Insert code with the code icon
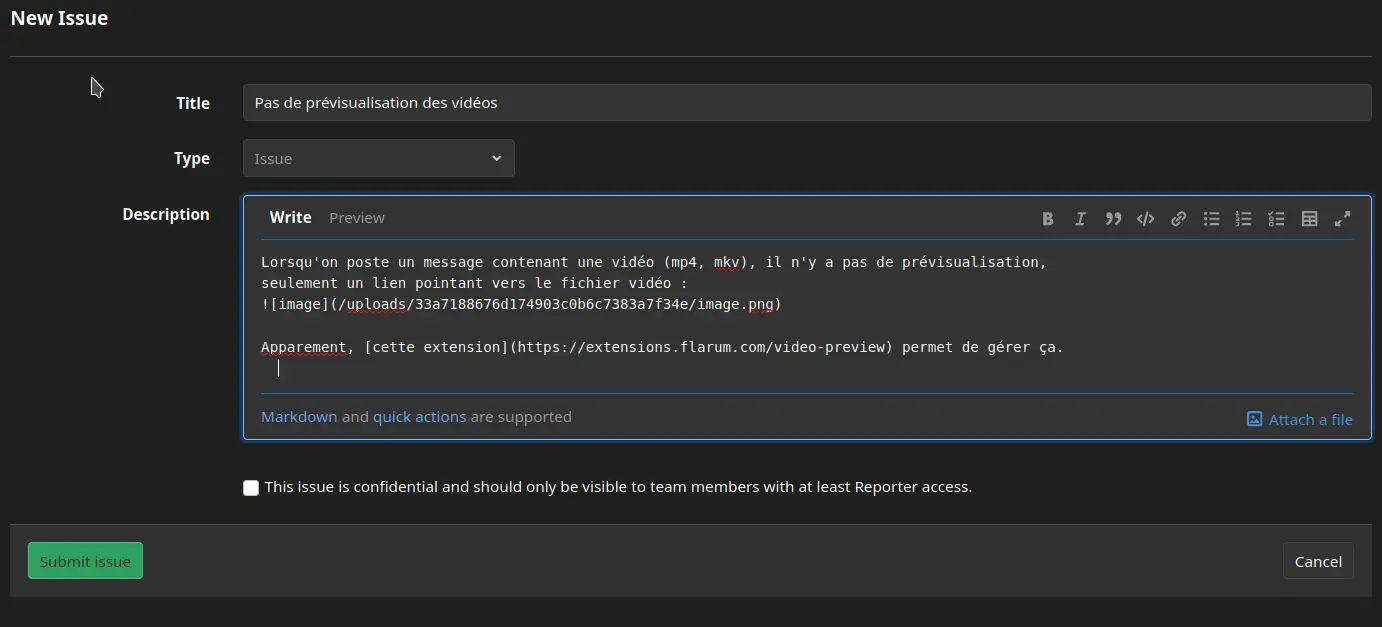The height and width of the screenshot is (627, 1382). 1146,219
